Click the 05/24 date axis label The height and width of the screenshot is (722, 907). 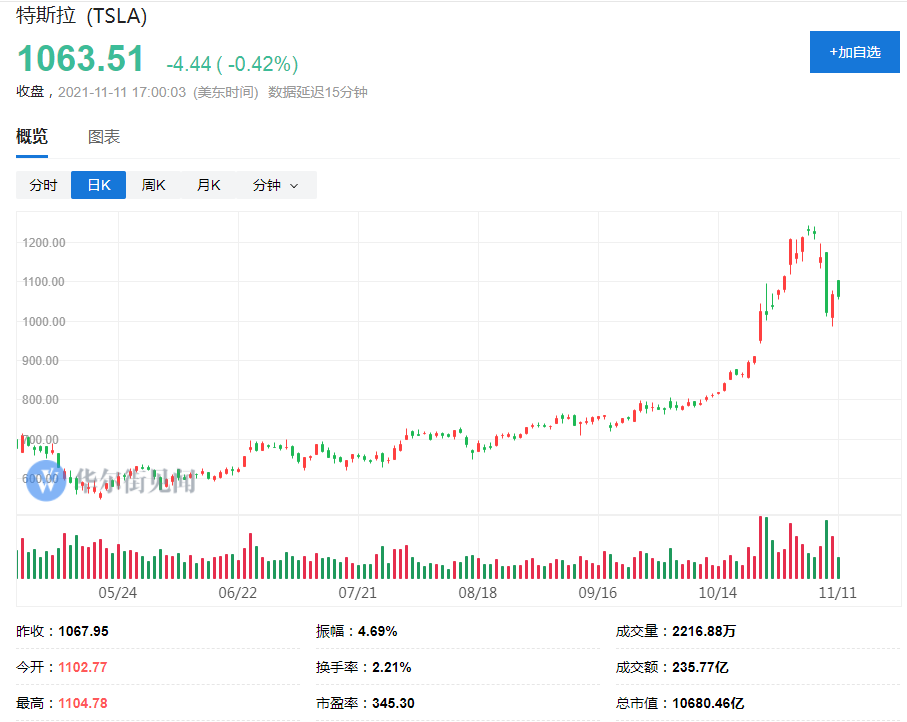[x=117, y=593]
